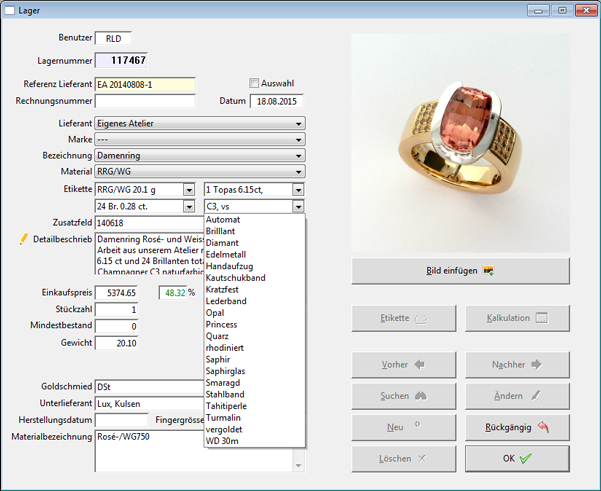Click the Datum field 18.08.2015
601x491 pixels.
pos(276,101)
